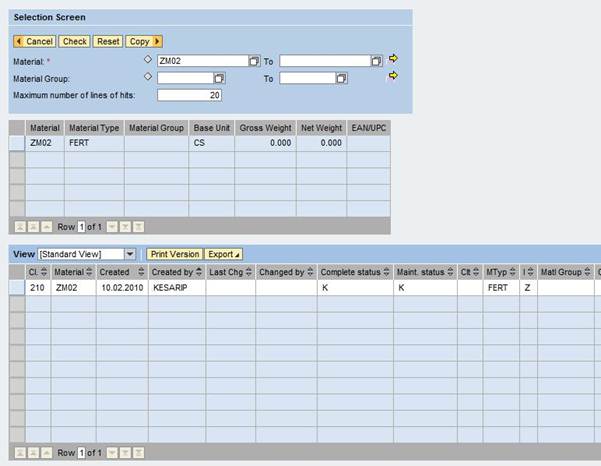Click FERT cell in upper table
This screenshot has height=466, width=601.
pos(94,143)
